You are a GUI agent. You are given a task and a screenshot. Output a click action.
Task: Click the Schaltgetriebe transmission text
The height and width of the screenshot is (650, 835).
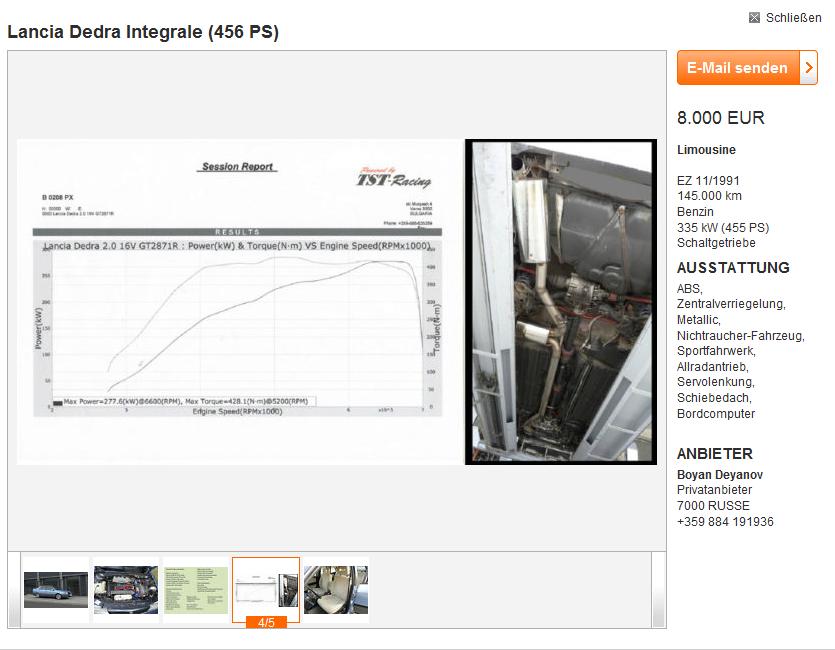pyautogui.click(x=716, y=243)
